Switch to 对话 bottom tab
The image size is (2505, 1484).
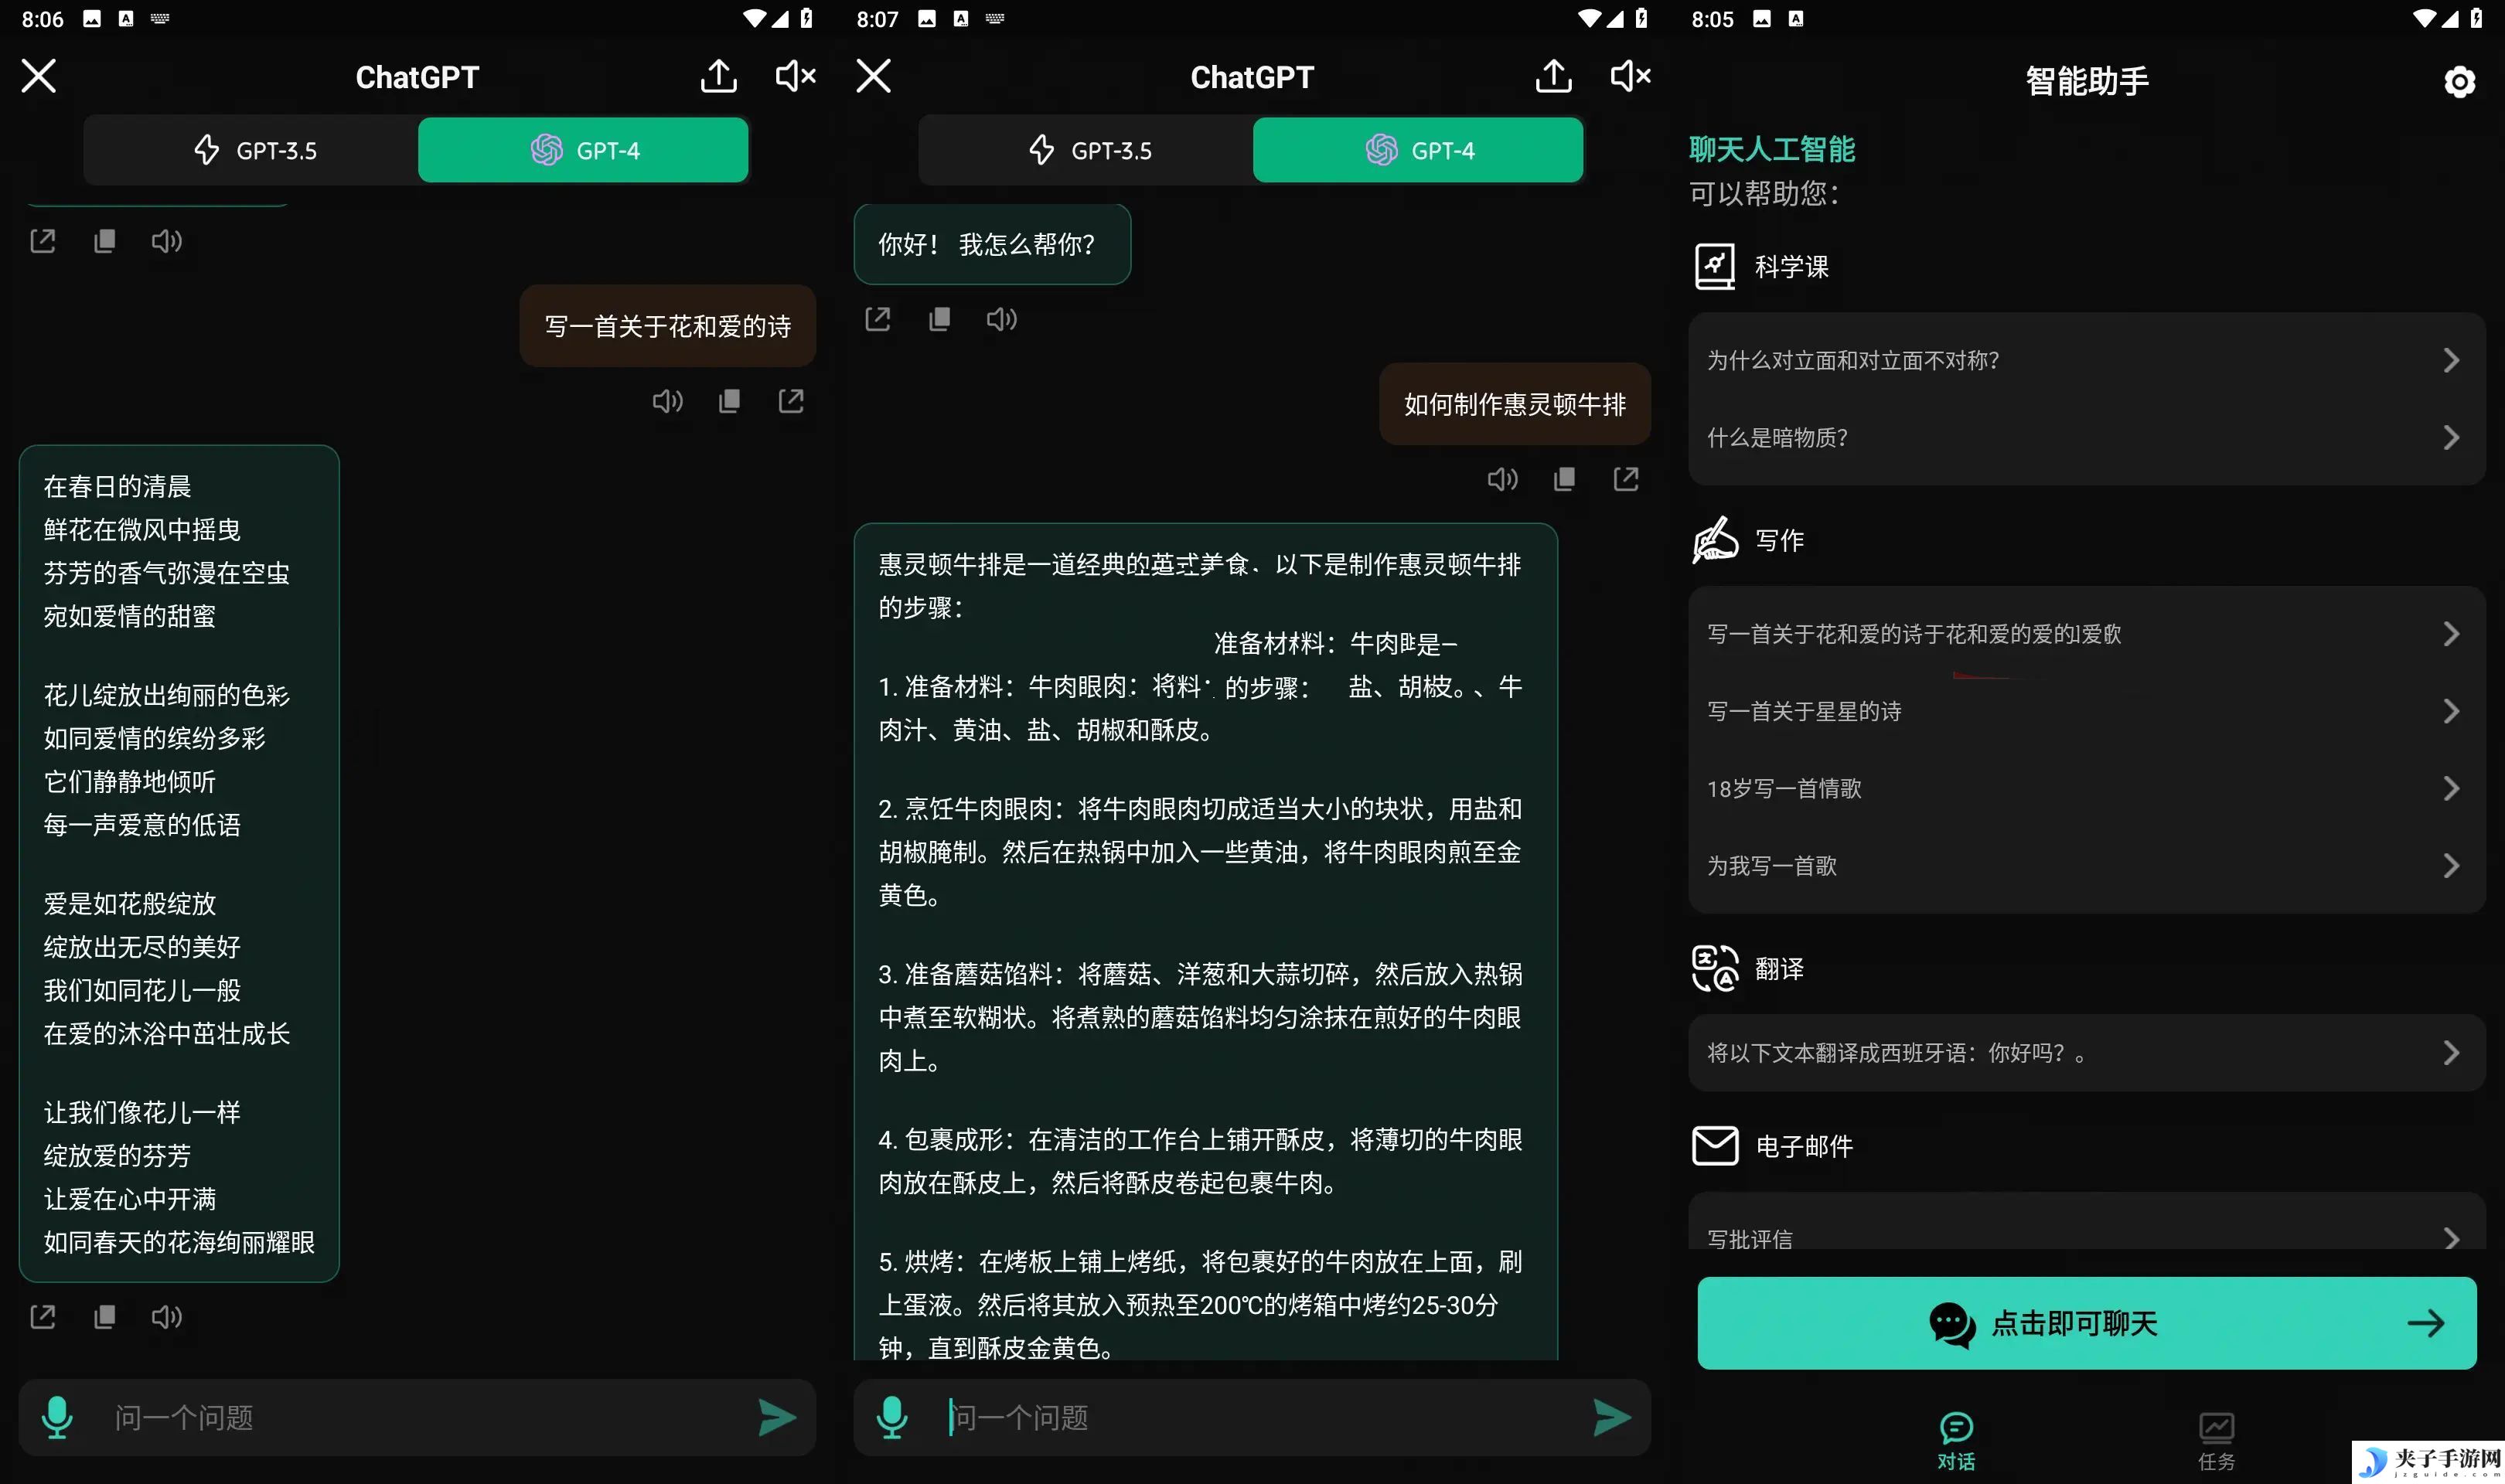coord(1956,1441)
